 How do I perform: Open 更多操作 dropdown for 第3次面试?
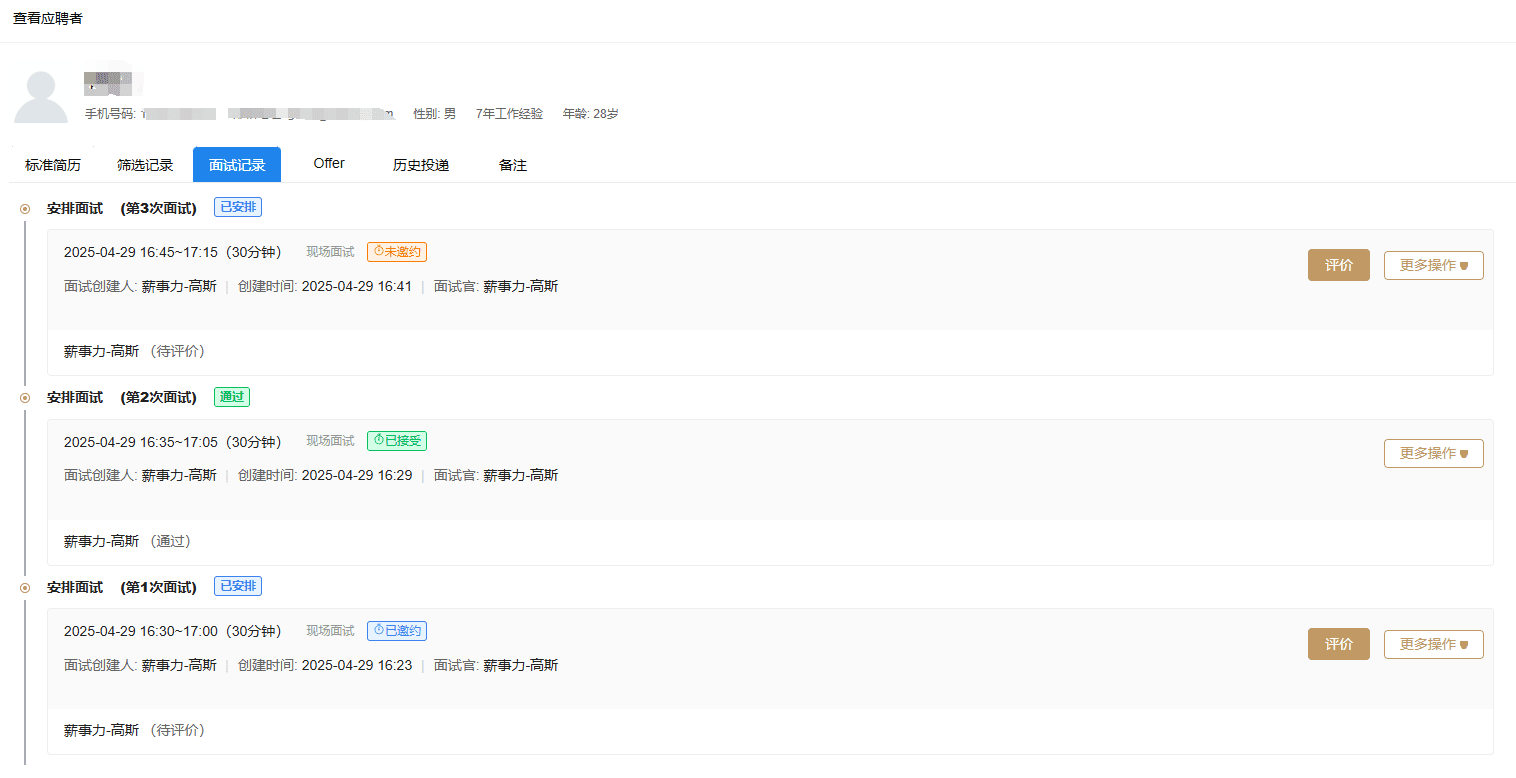[1434, 265]
